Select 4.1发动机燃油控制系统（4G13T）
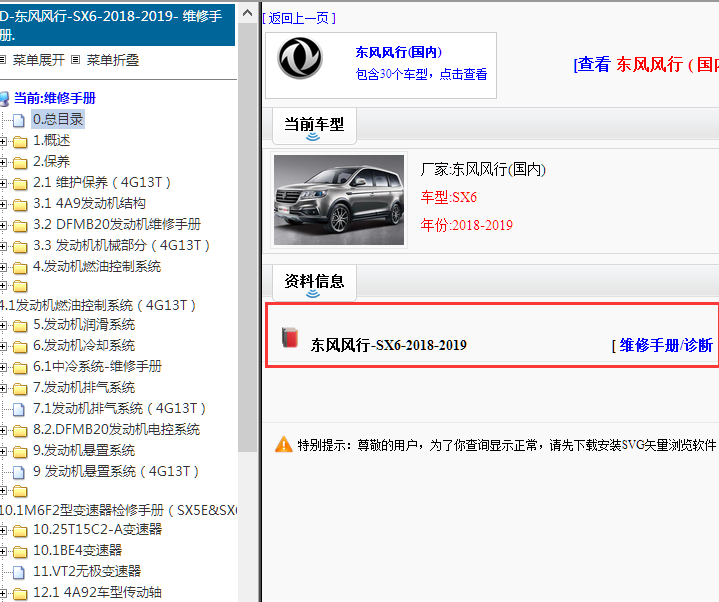The height and width of the screenshot is (602, 719). coord(98,305)
